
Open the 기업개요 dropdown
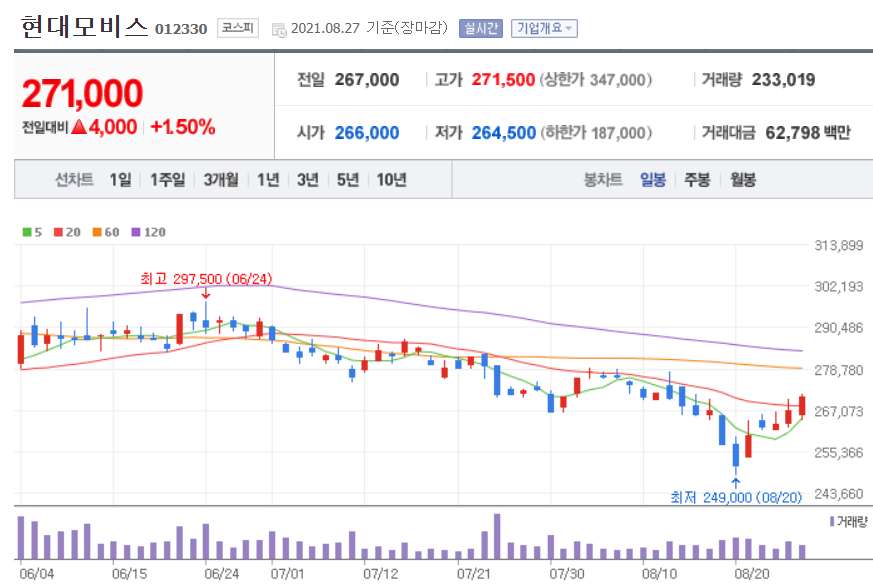[x=544, y=28]
